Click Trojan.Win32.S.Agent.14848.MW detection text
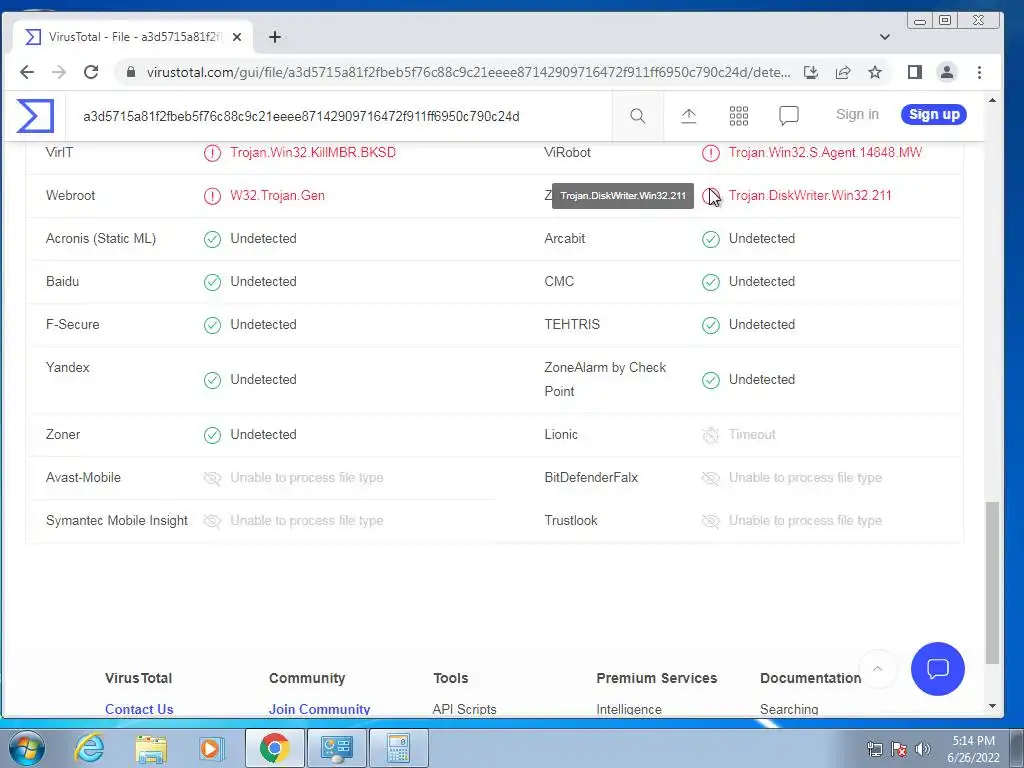This screenshot has width=1024, height=768. [x=825, y=152]
